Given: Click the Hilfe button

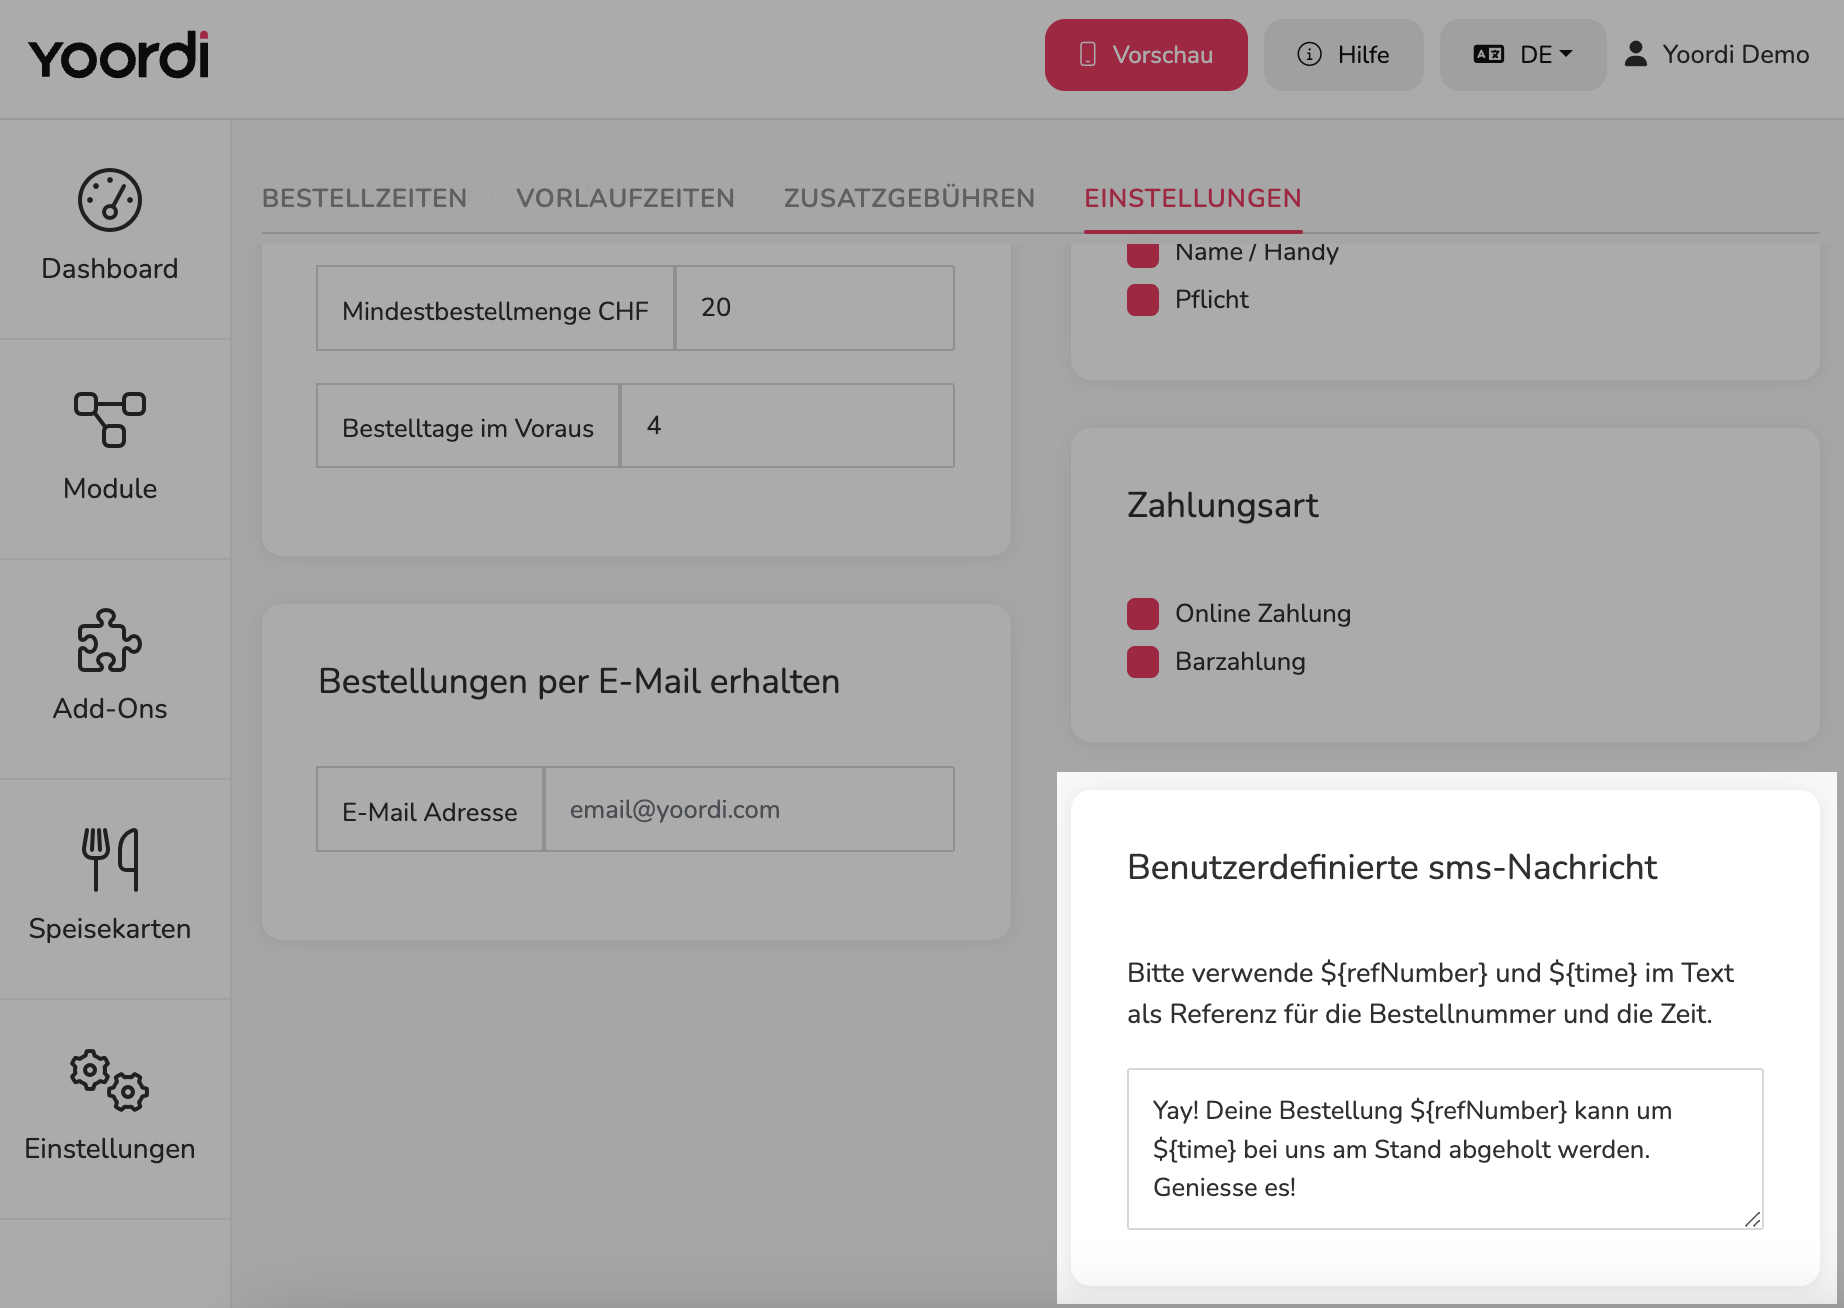Looking at the screenshot, I should click(1343, 55).
